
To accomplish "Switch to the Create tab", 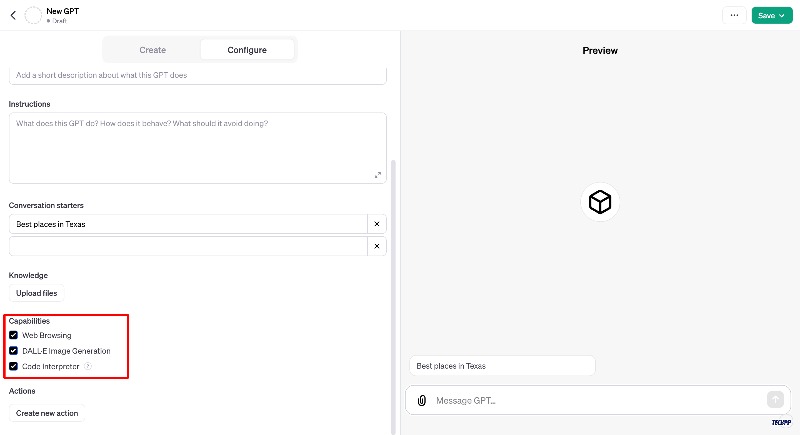I will pos(152,50).
